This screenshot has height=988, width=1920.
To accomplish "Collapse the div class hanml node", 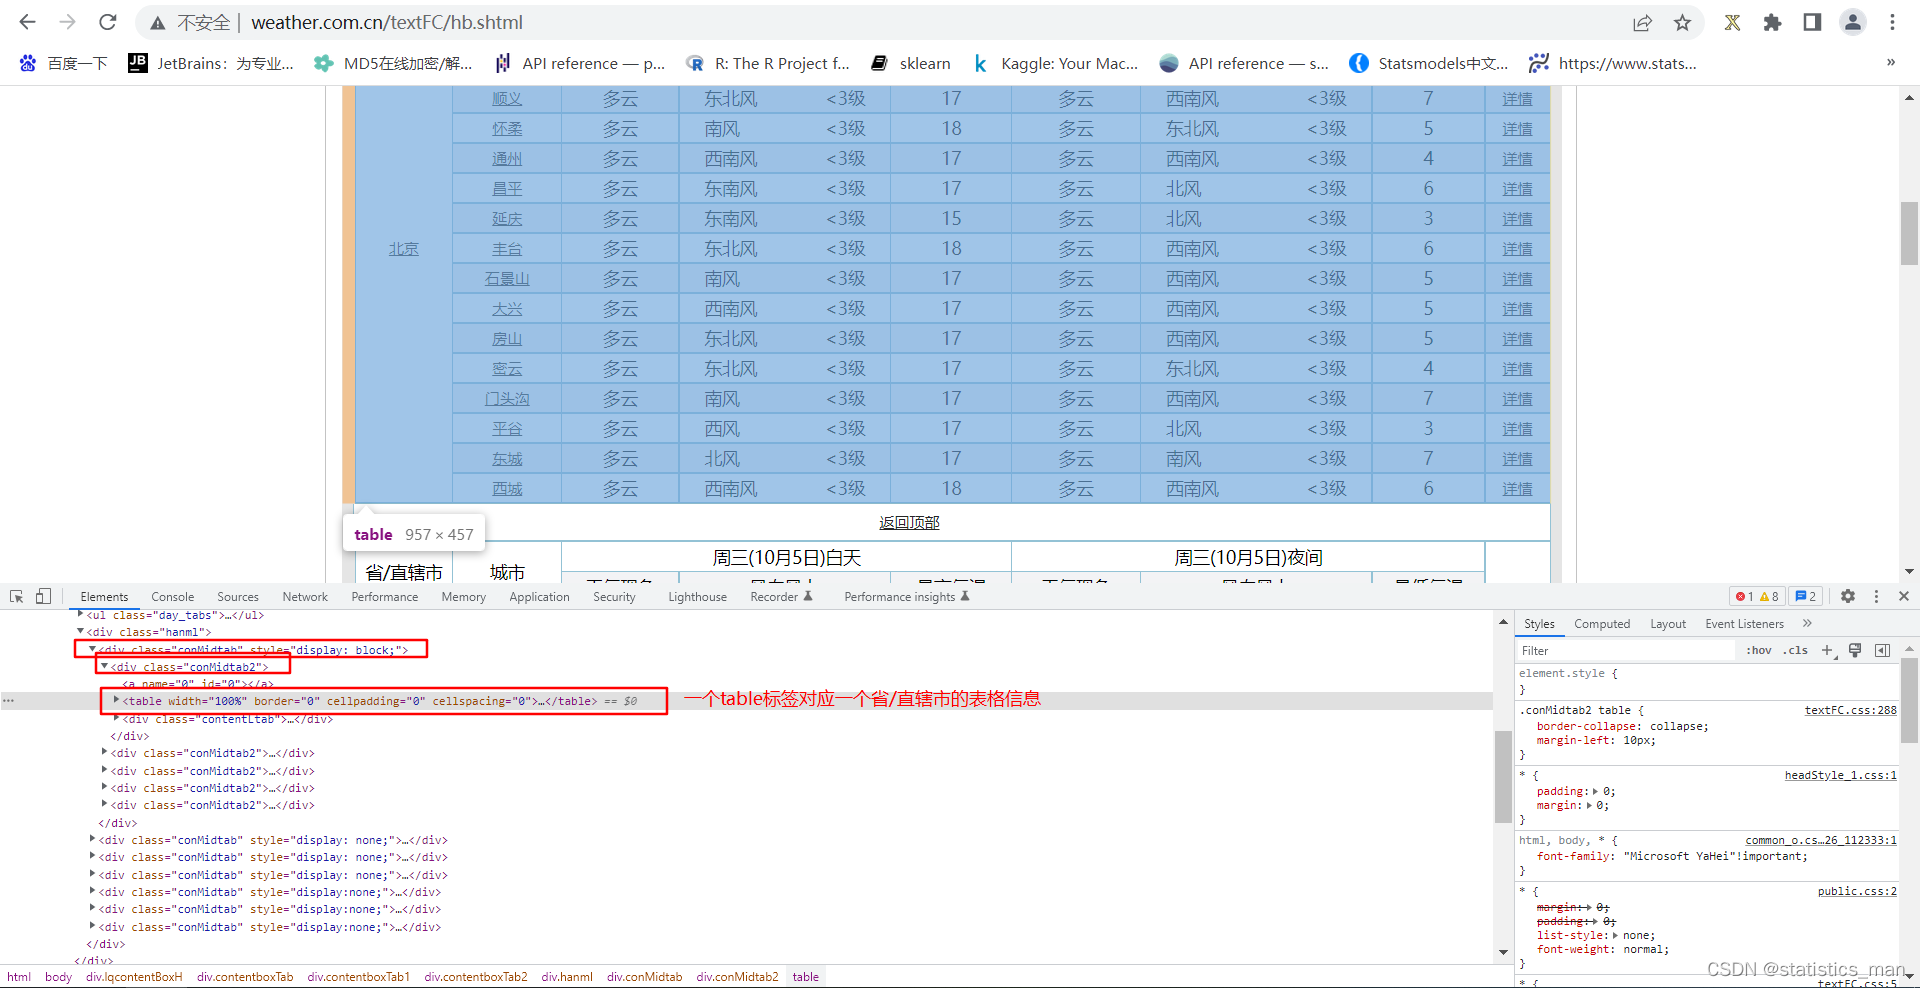I will click(81, 631).
